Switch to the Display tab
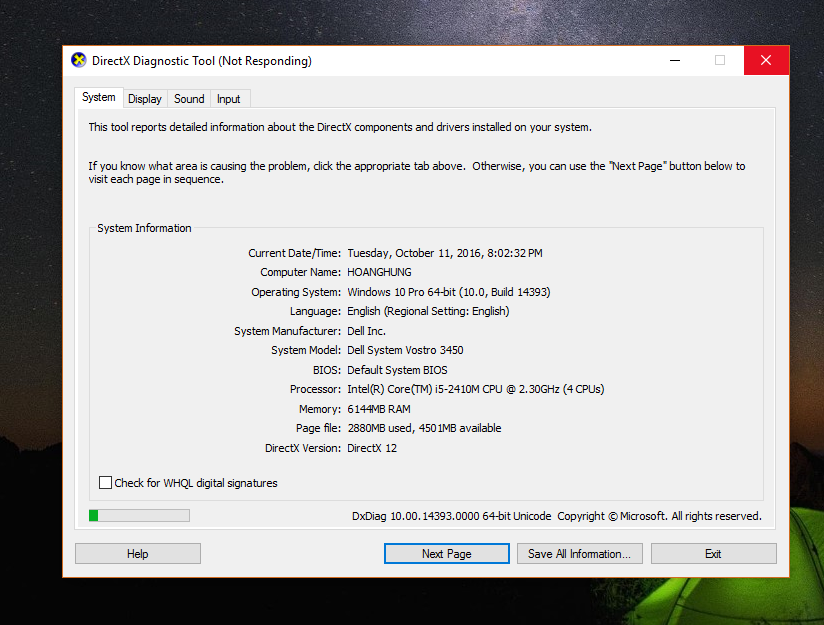 pyautogui.click(x=145, y=99)
